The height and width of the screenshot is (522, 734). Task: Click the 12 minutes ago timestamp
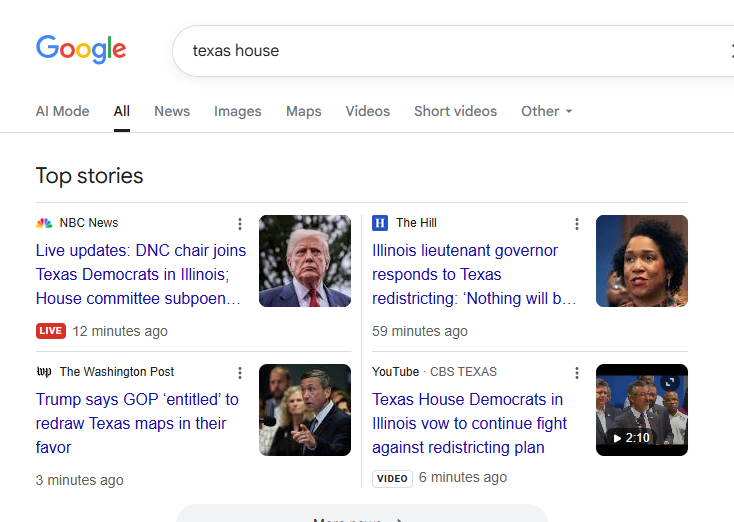pos(120,331)
